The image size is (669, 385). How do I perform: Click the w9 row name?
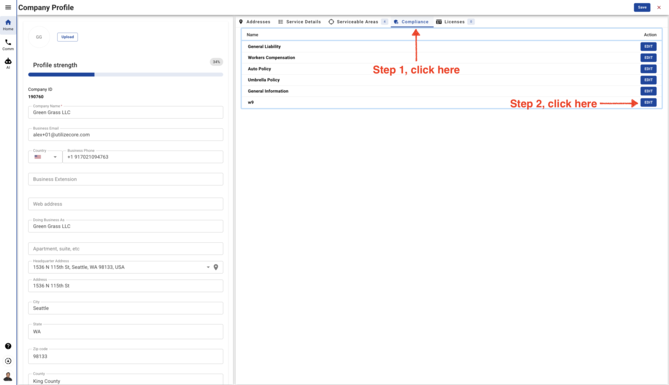(251, 102)
